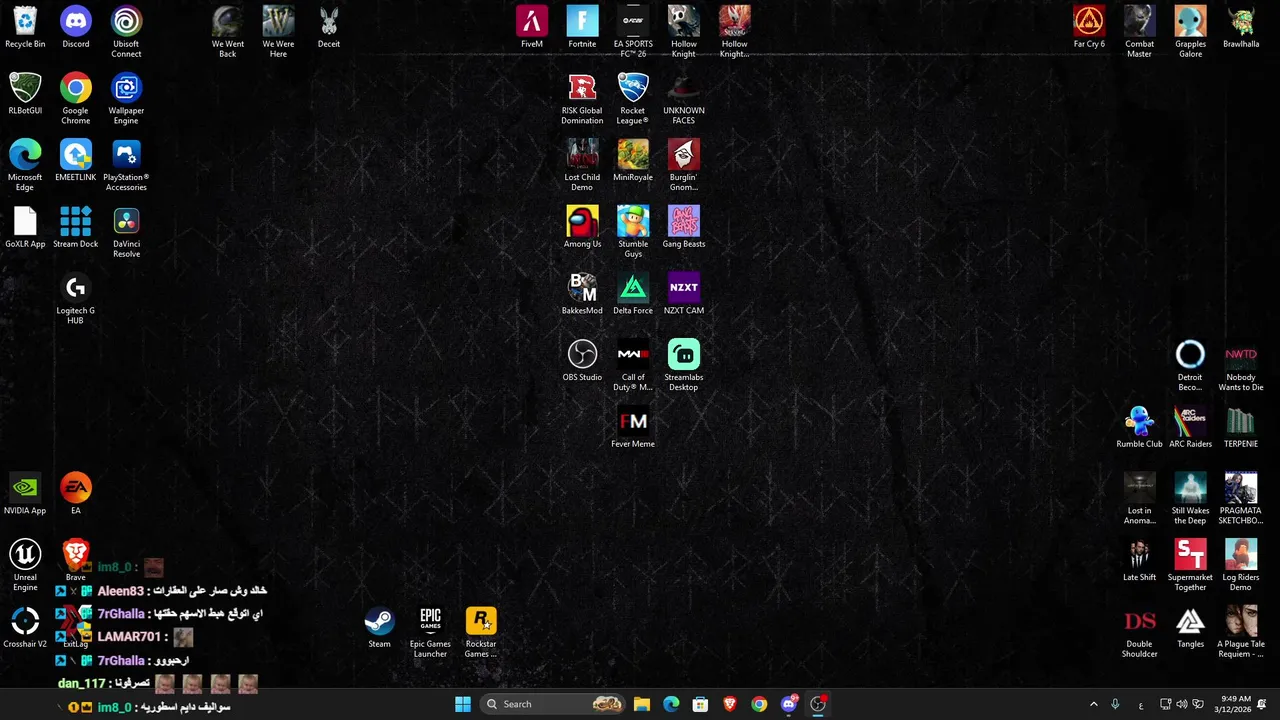Open File Explorer from the taskbar
1280x720 pixels.
pyautogui.click(x=642, y=704)
